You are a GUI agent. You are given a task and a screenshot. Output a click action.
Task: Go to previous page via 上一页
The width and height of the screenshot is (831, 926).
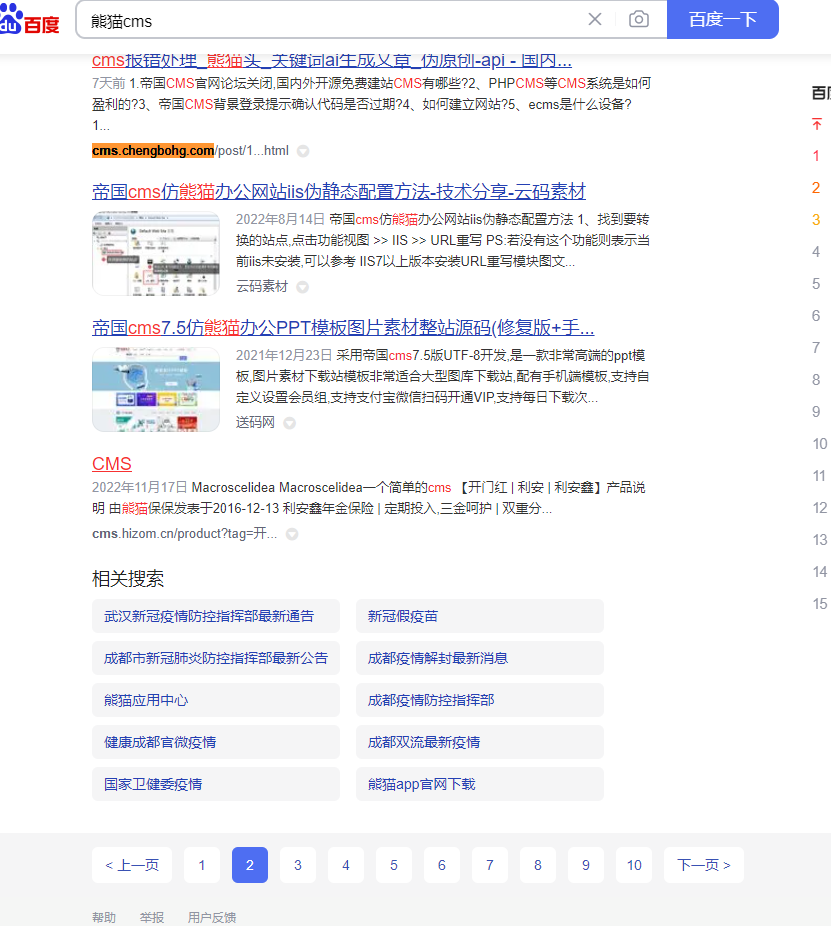(x=132, y=865)
